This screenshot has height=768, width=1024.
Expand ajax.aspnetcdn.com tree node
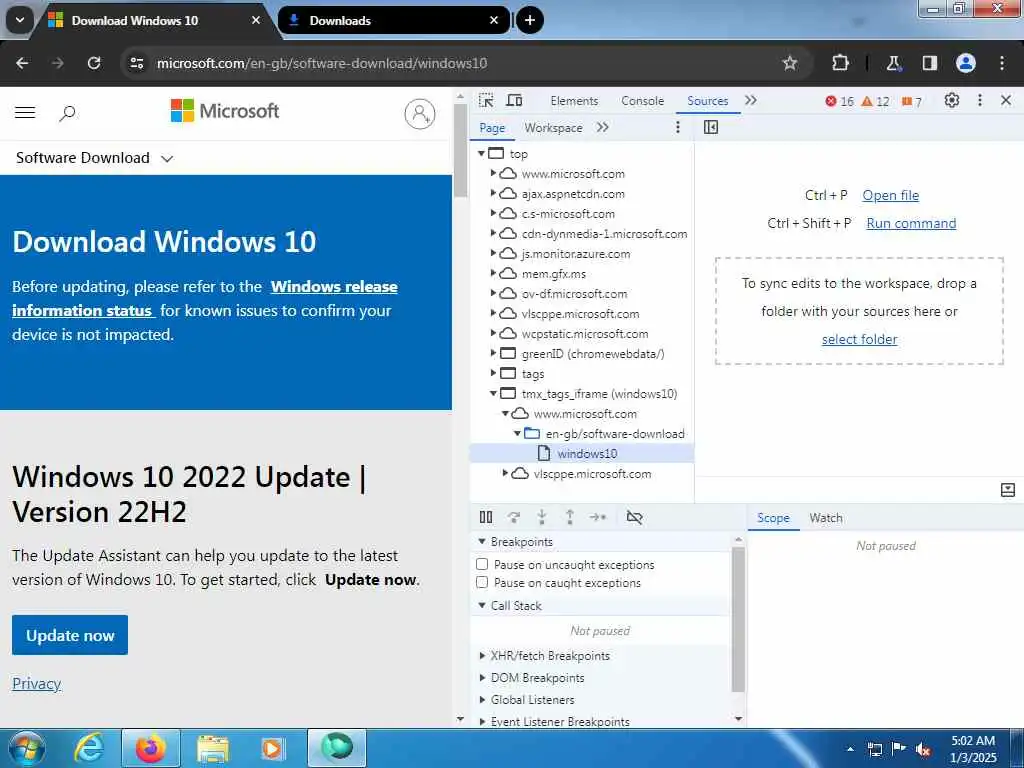coord(494,193)
